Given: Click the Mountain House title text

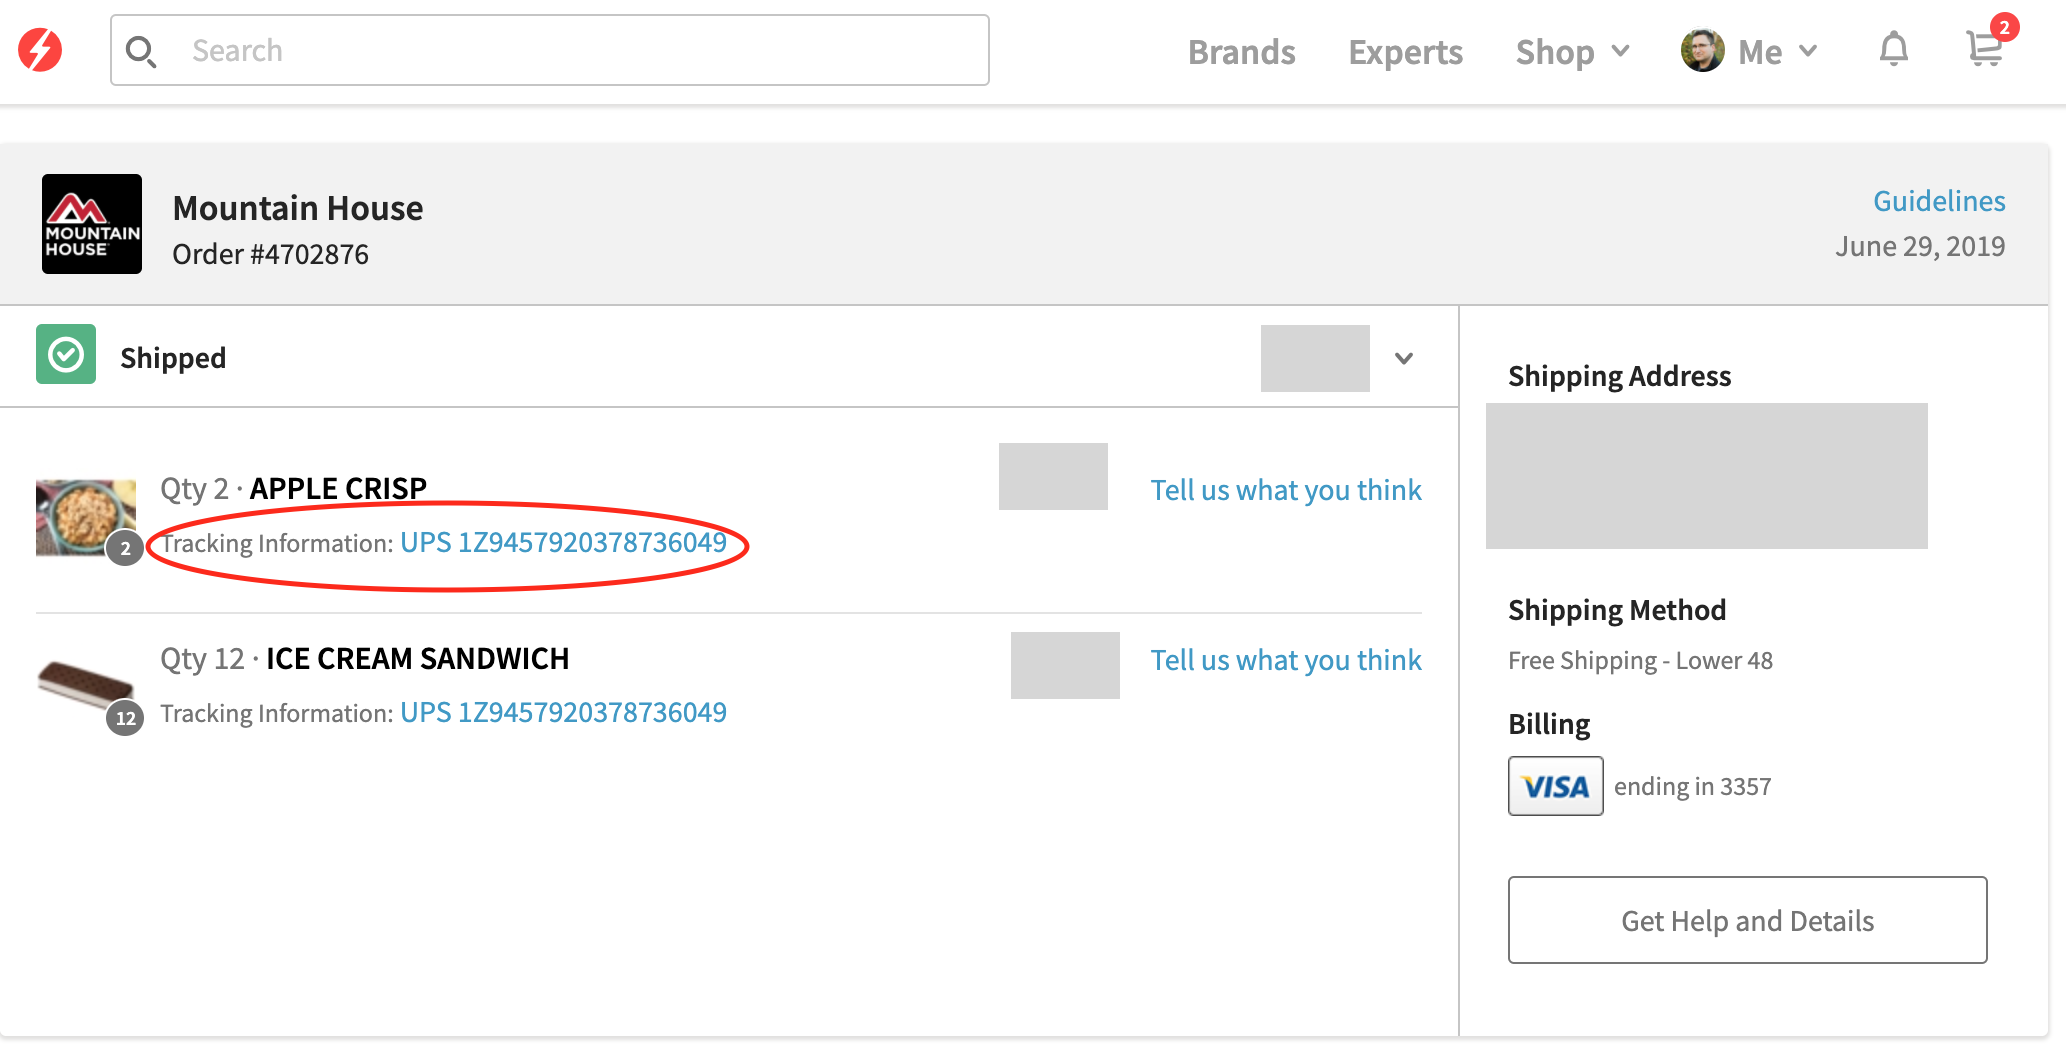Looking at the screenshot, I should [298, 208].
